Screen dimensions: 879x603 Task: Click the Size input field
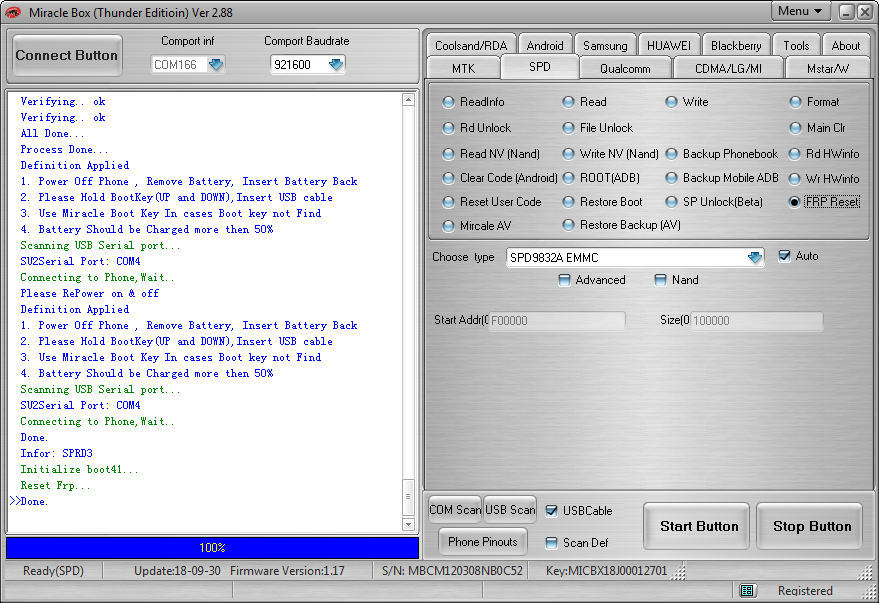[x=757, y=321]
